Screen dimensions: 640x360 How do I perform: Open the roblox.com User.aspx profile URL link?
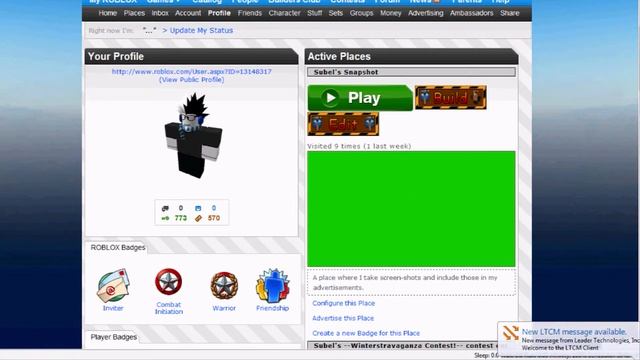point(192,71)
